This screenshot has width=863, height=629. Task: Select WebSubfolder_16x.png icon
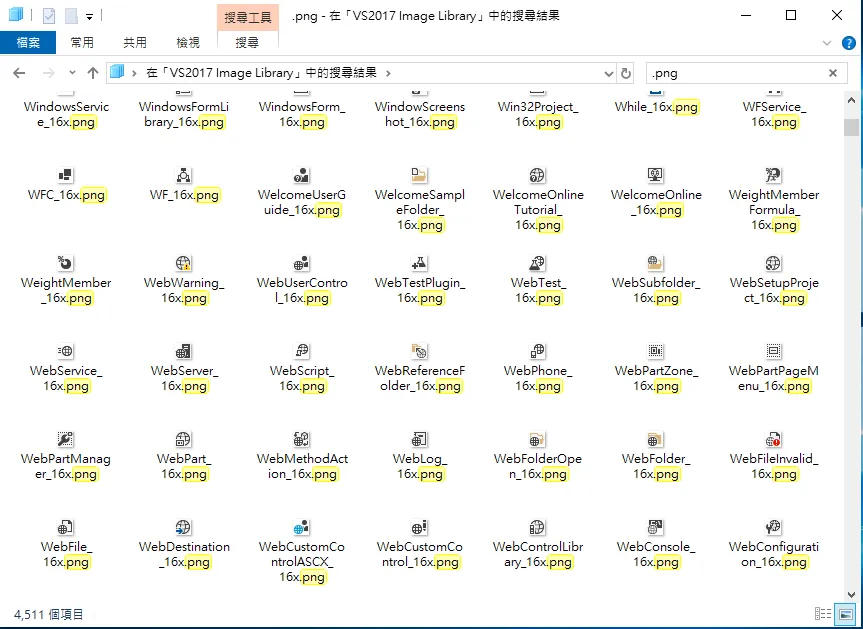click(x=656, y=264)
